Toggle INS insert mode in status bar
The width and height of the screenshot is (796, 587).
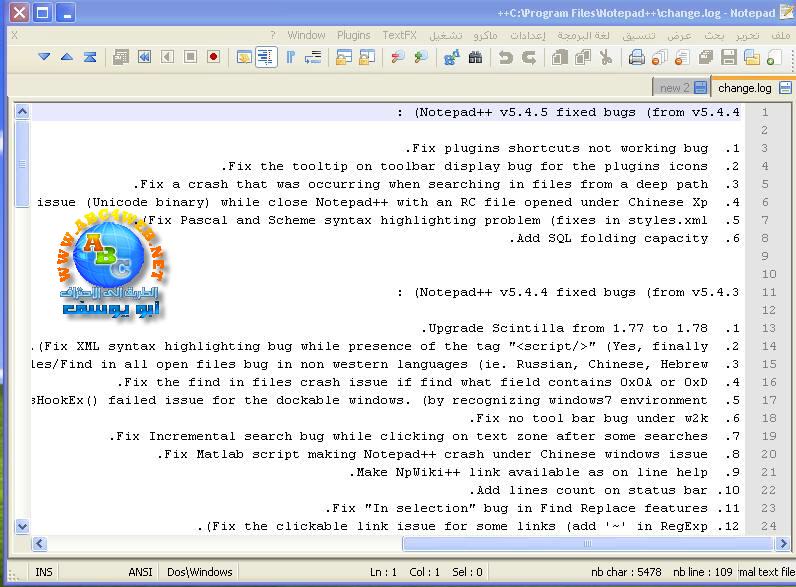click(x=44, y=572)
